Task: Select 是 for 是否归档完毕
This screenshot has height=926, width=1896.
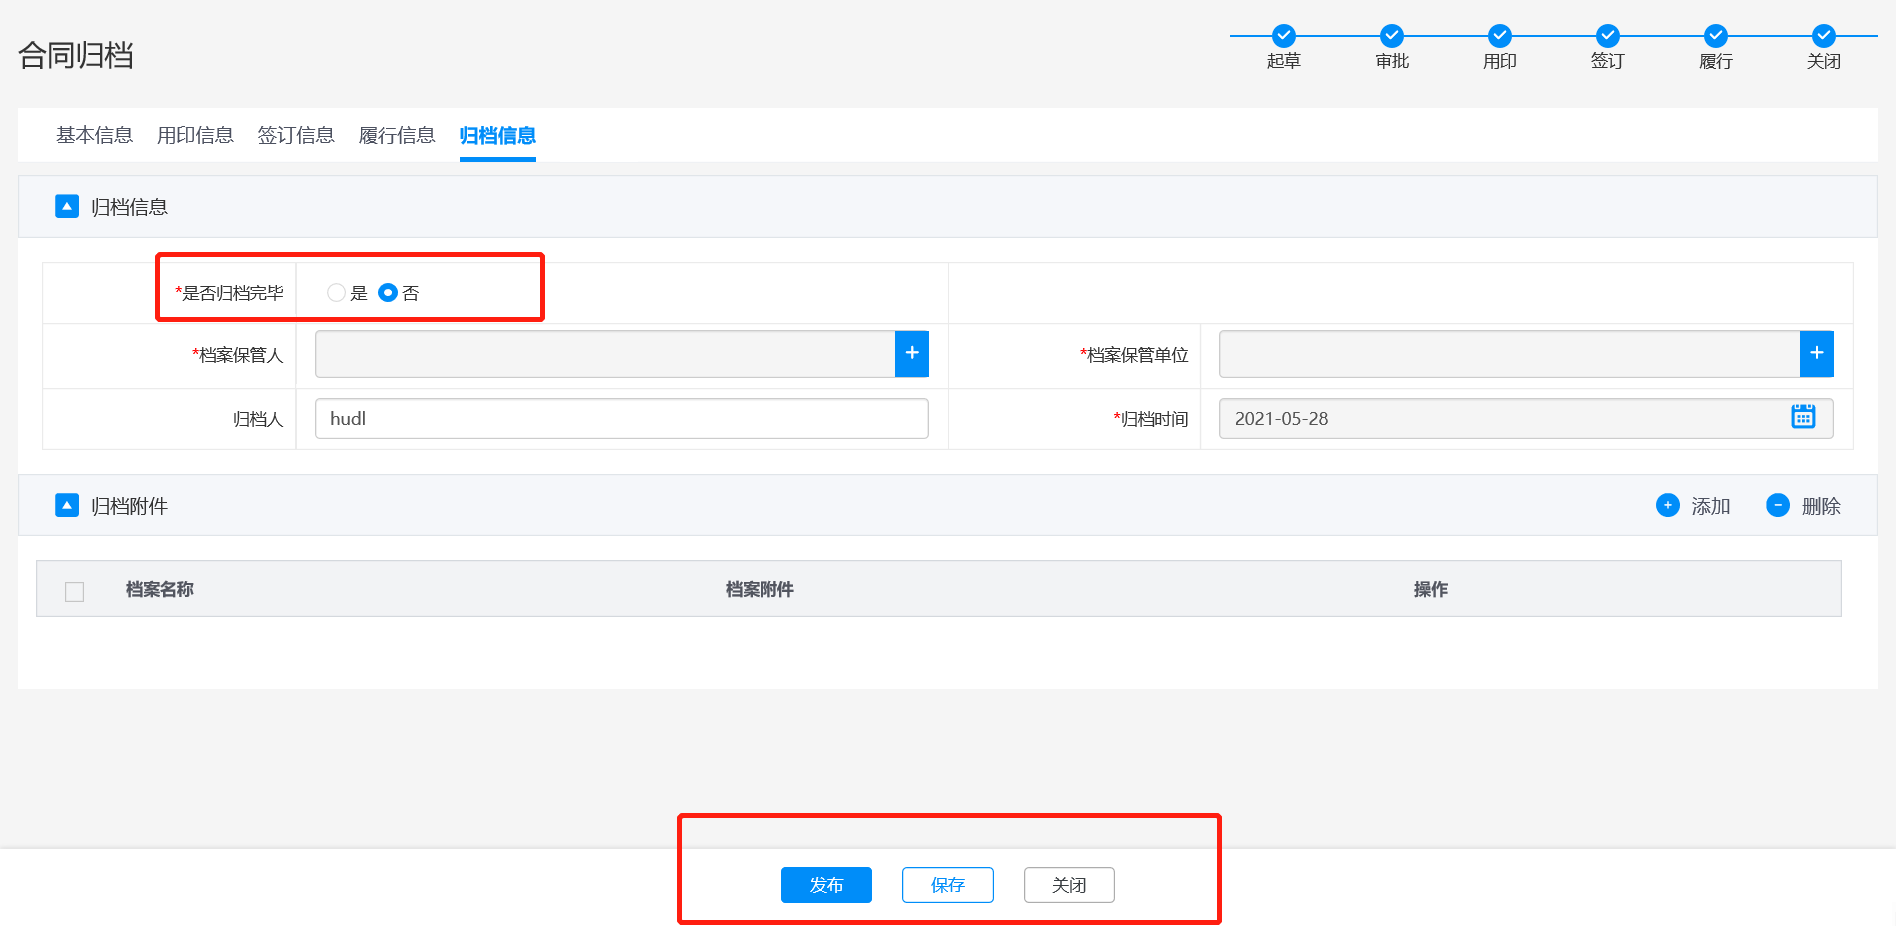Action: (336, 293)
